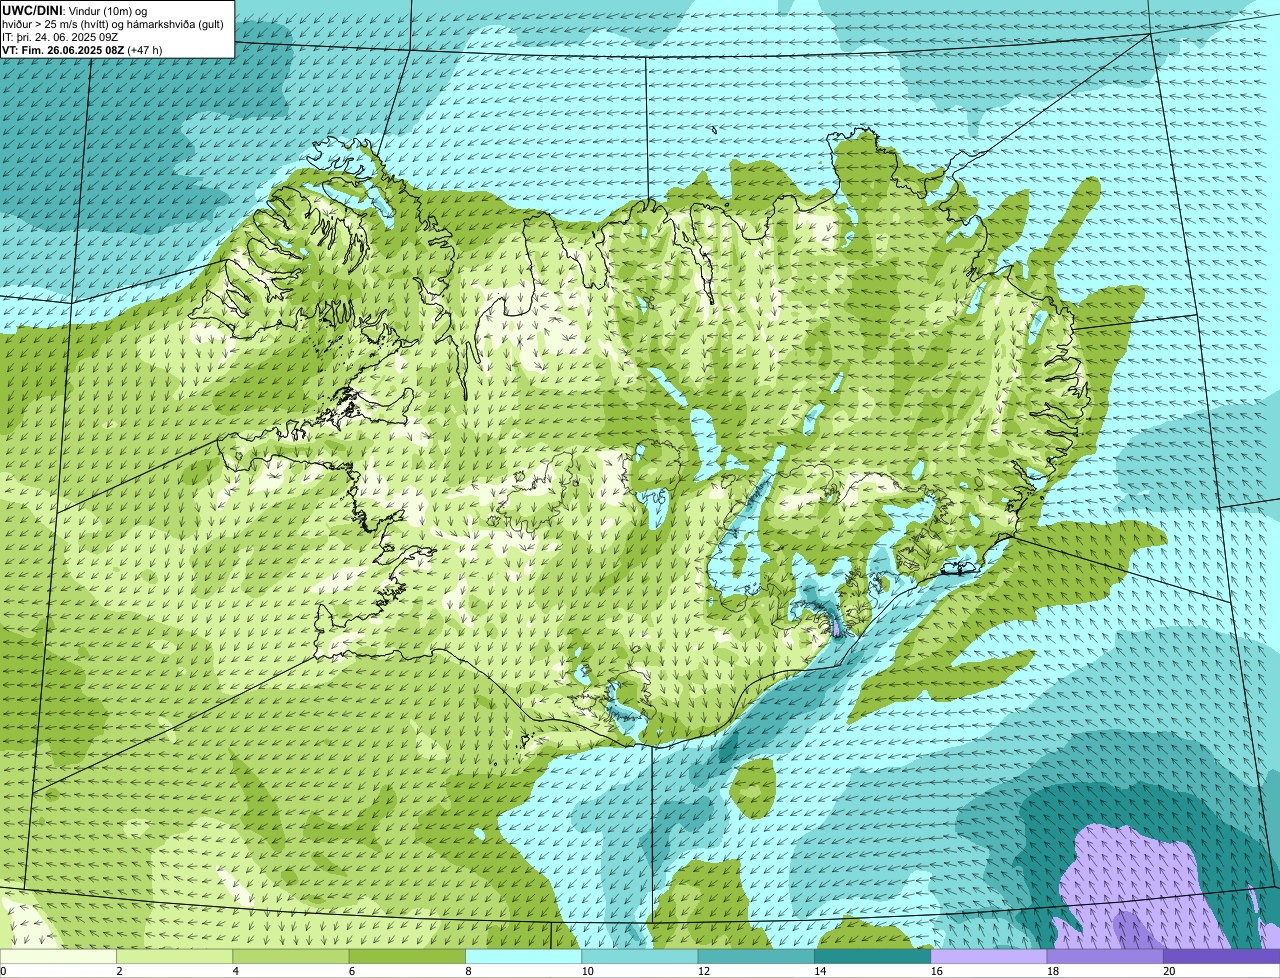Click the 8–10 m/s light cyan swatch

524,957
